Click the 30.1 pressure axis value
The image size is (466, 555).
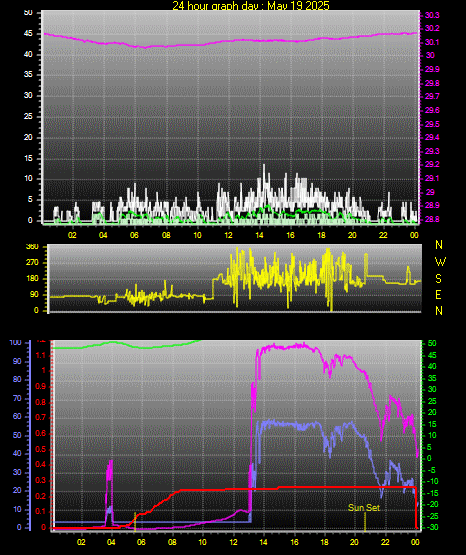point(432,42)
